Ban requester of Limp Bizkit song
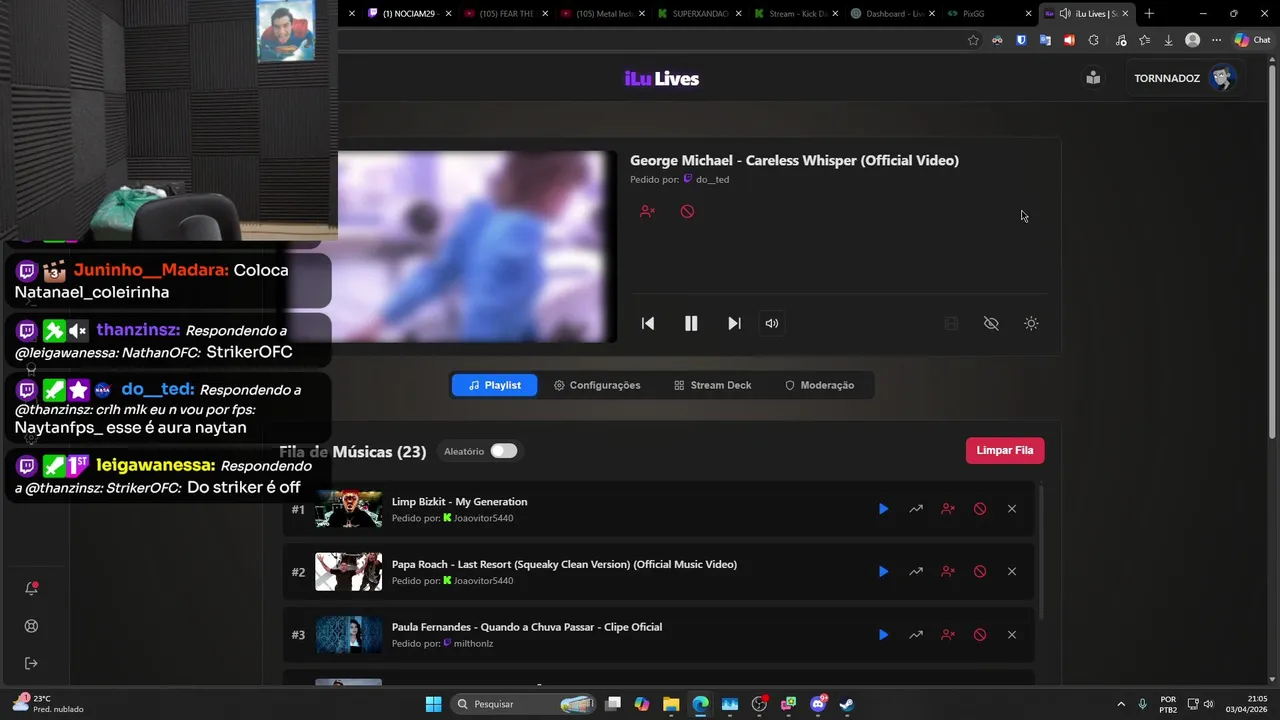The height and width of the screenshot is (720, 1280). click(948, 509)
